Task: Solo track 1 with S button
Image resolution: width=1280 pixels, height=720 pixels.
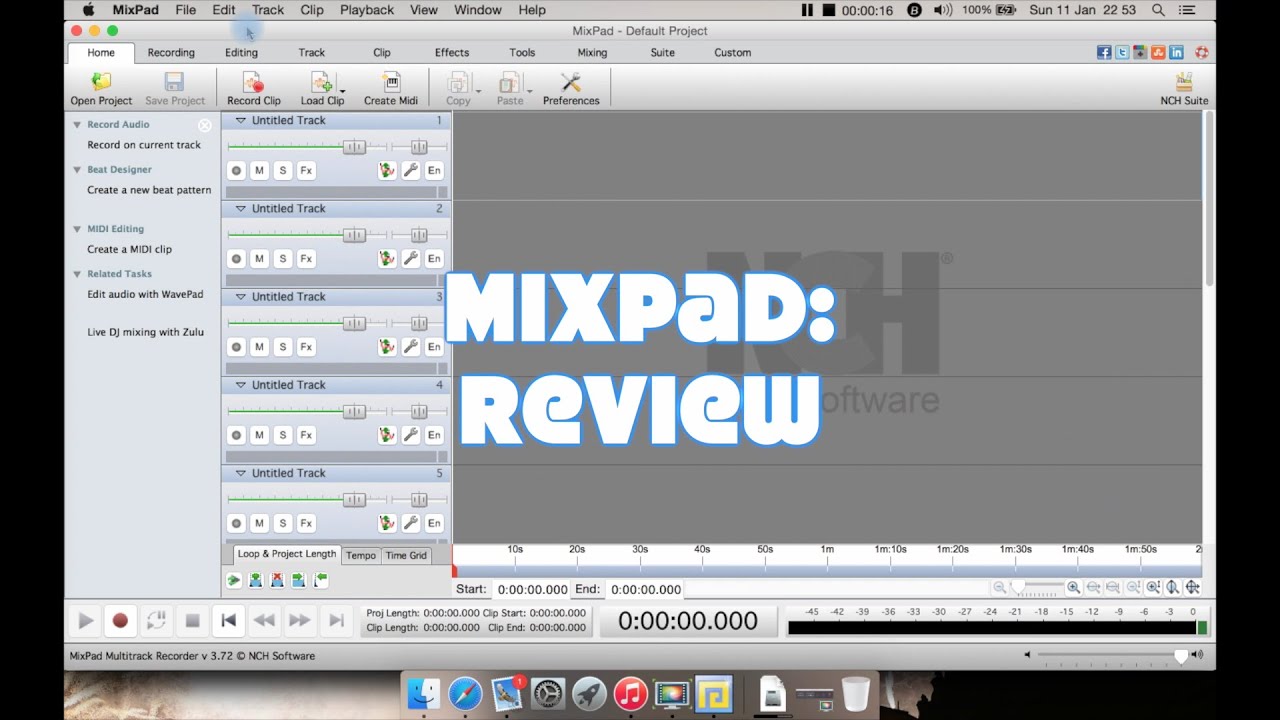Action: tap(282, 171)
